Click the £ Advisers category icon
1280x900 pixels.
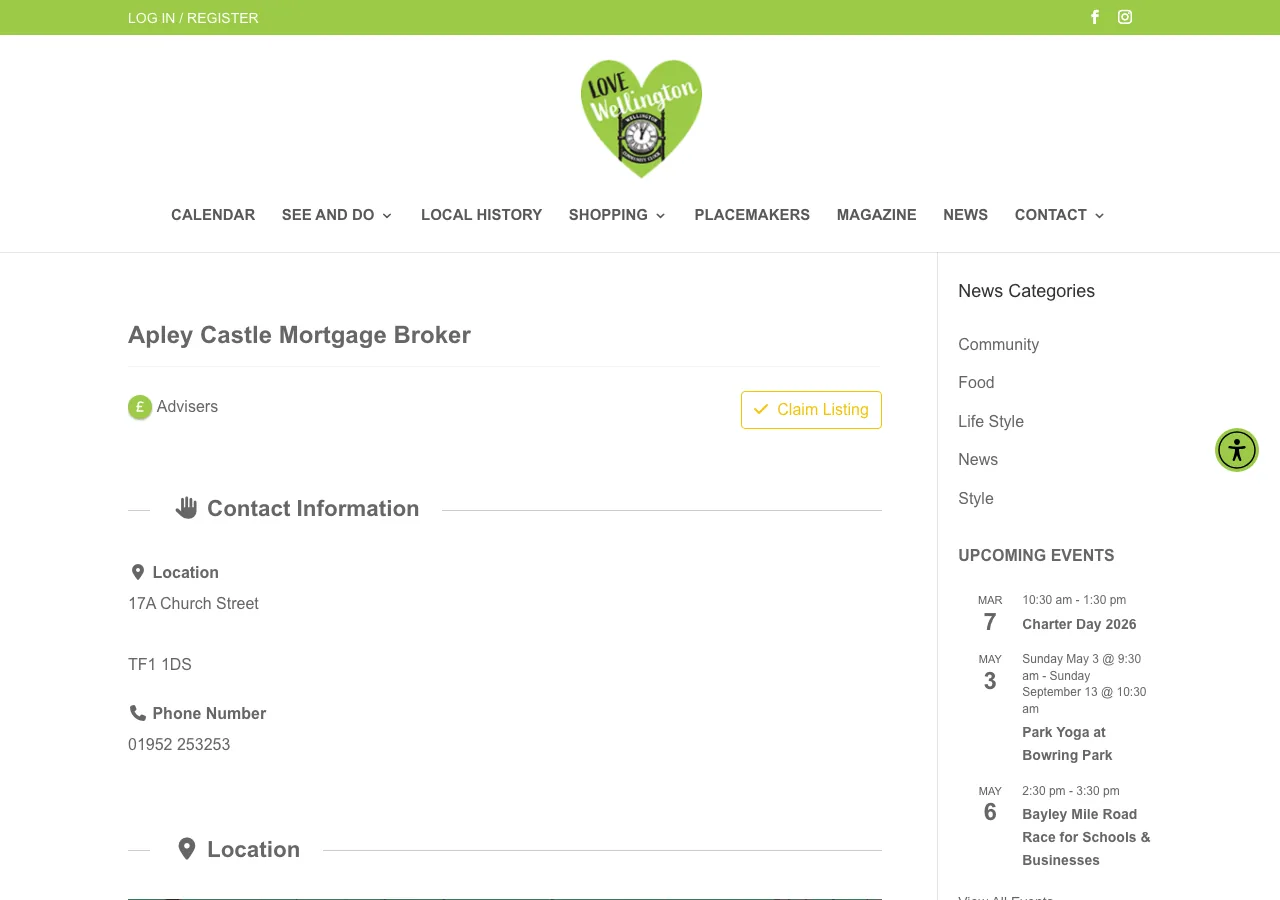click(139, 407)
